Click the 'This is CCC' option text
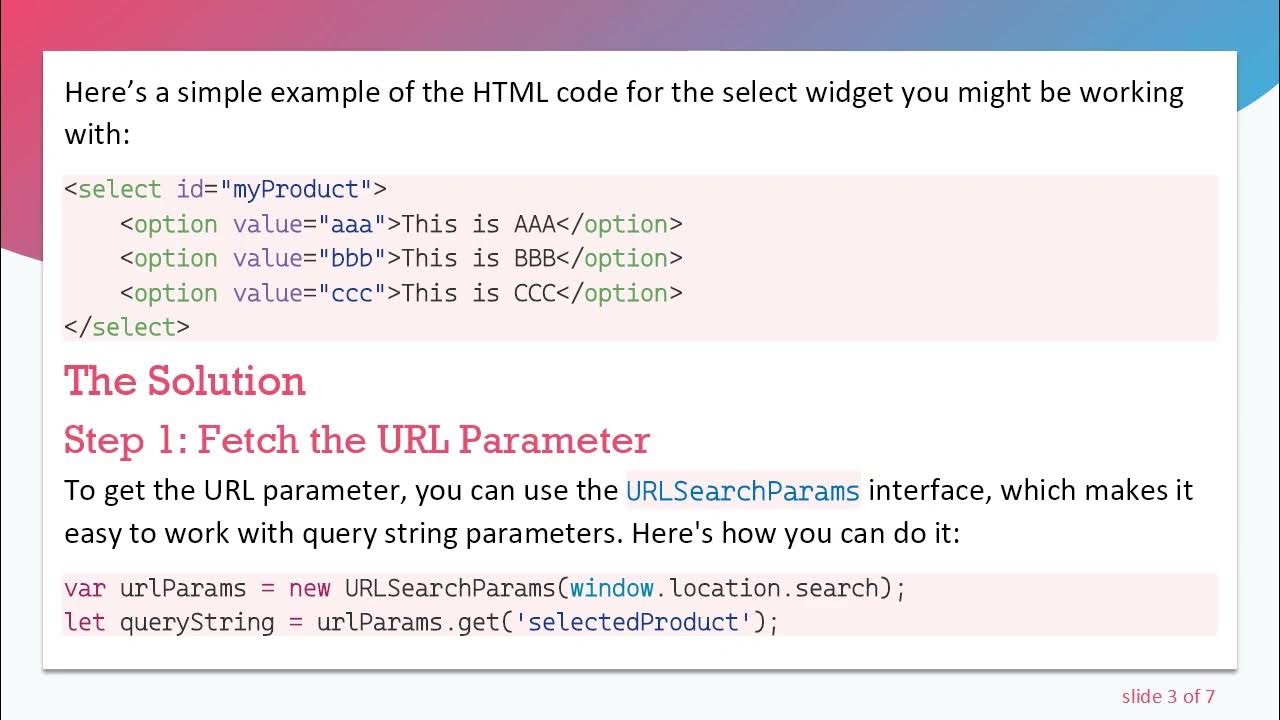Image resolution: width=1280 pixels, height=720 pixels. [478, 293]
